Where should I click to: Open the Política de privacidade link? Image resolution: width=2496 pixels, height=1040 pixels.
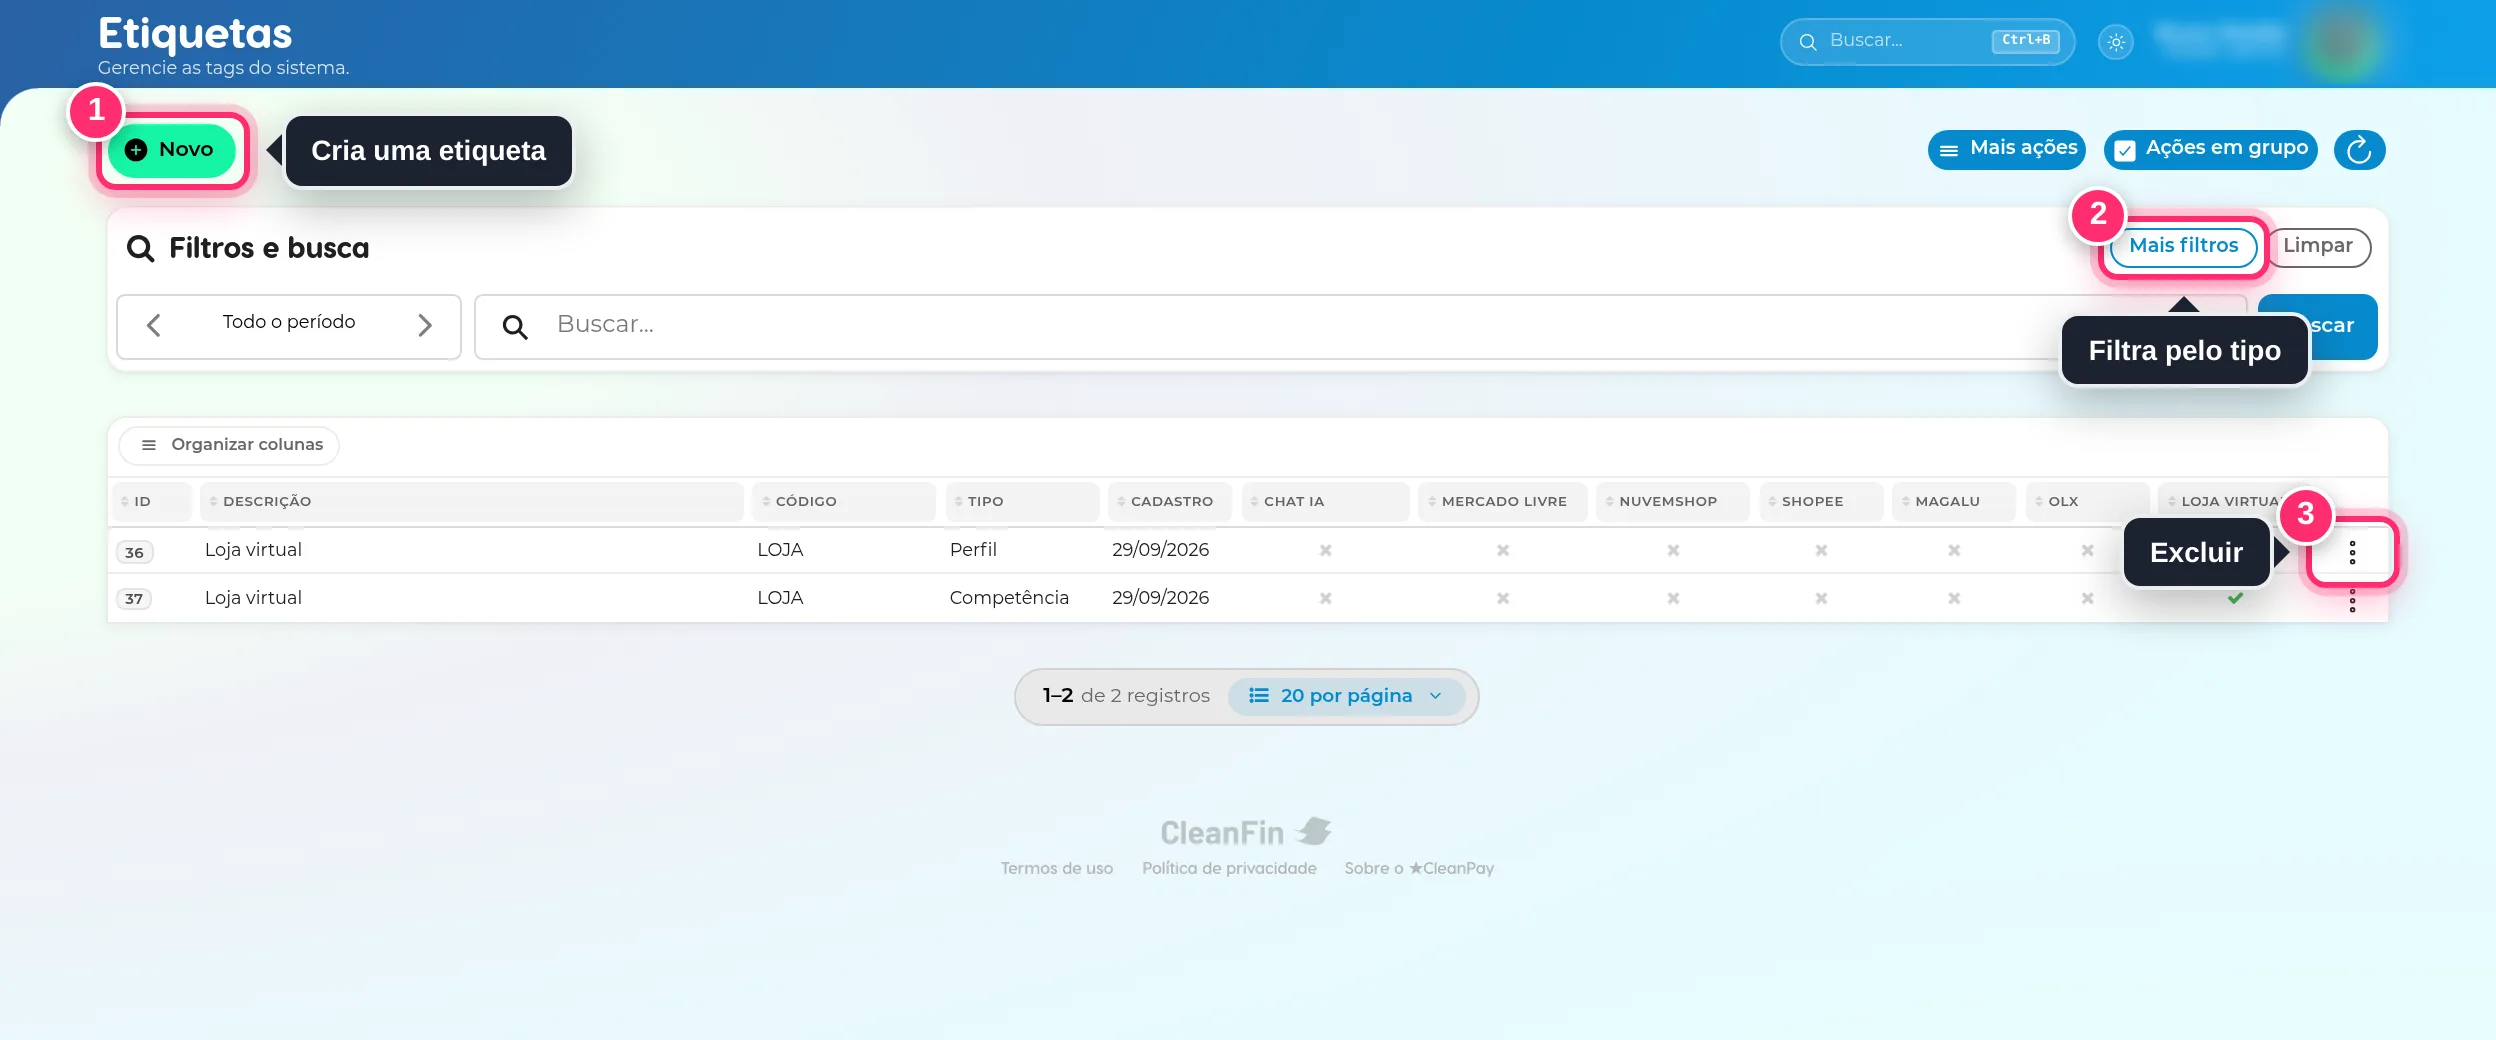point(1229,869)
